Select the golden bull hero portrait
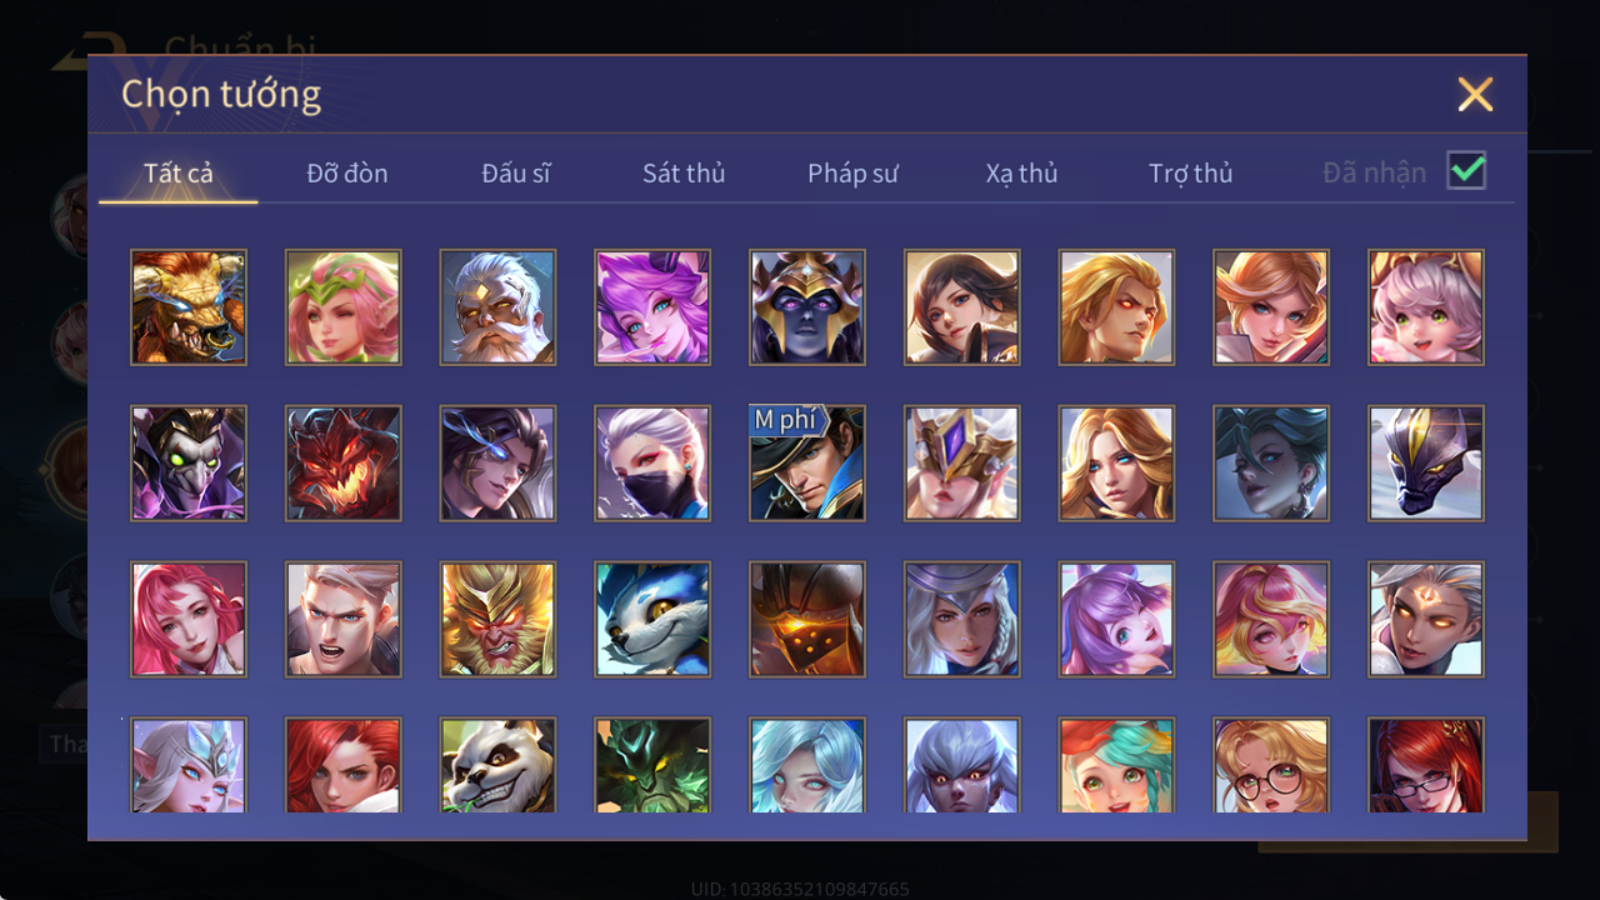1600x900 pixels. (188, 307)
